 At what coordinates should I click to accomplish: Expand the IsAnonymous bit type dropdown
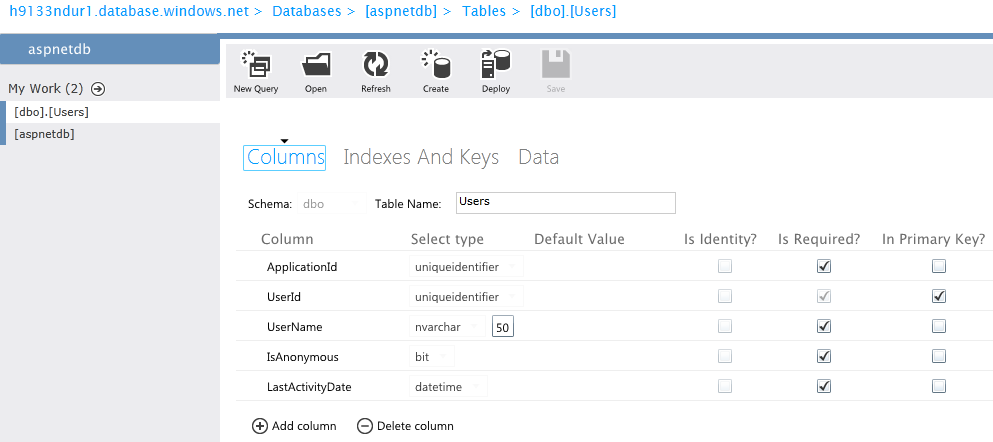(433, 357)
